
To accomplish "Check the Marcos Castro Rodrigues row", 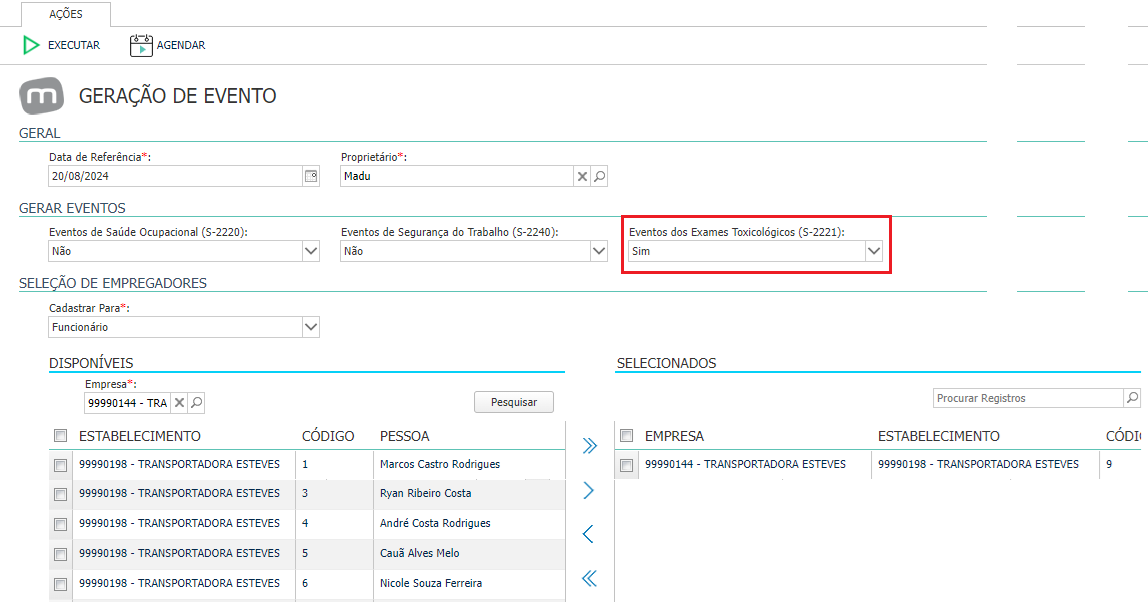I will pyautogui.click(x=61, y=465).
